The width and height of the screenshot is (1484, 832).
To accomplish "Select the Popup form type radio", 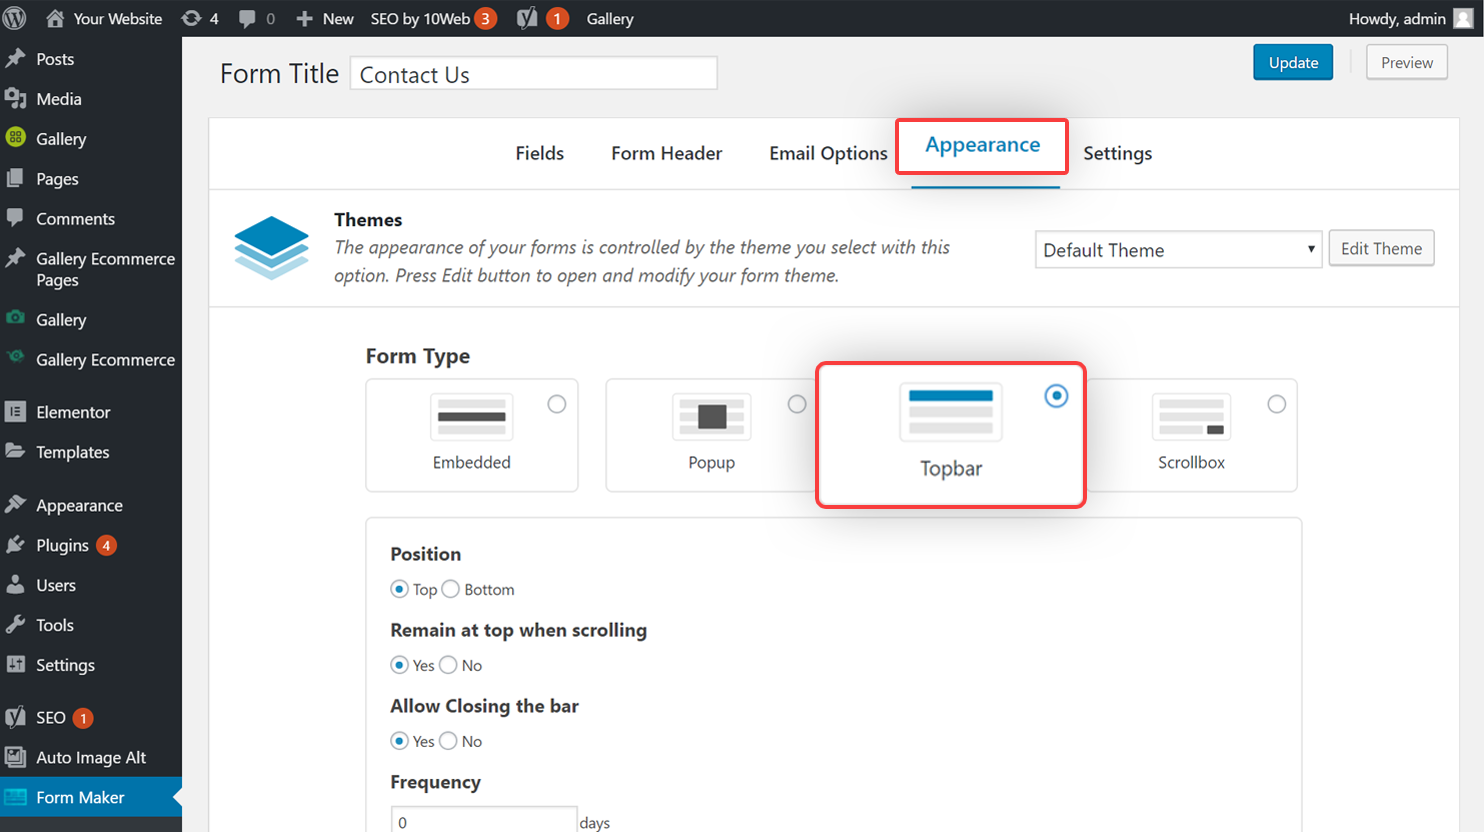I will [x=797, y=404].
